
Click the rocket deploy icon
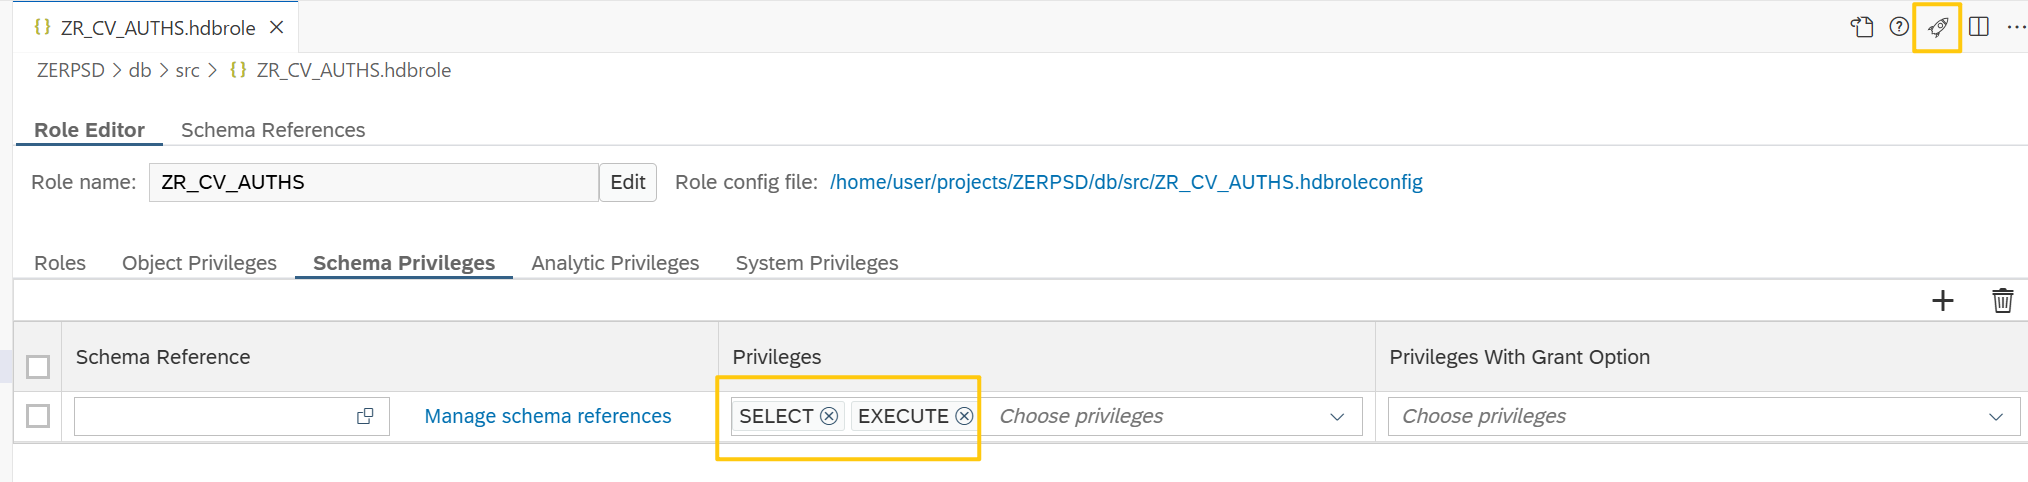[1938, 27]
